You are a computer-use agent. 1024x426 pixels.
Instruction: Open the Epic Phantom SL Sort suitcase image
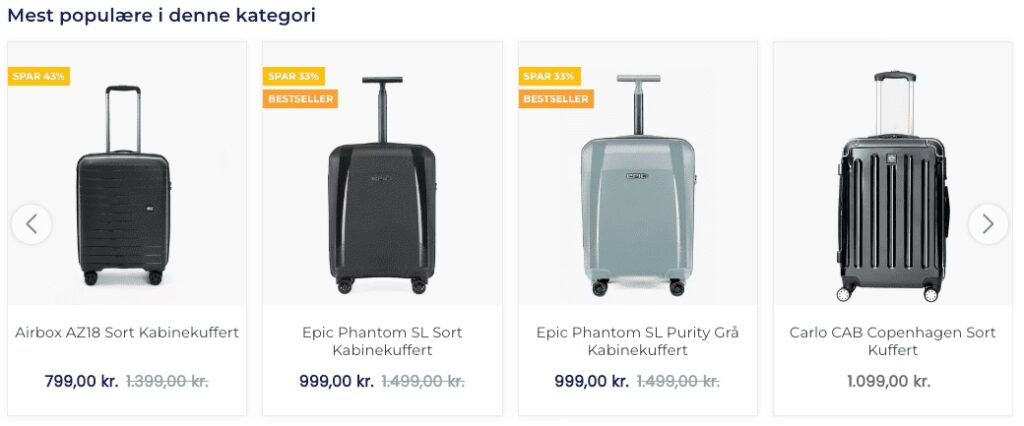(382, 186)
